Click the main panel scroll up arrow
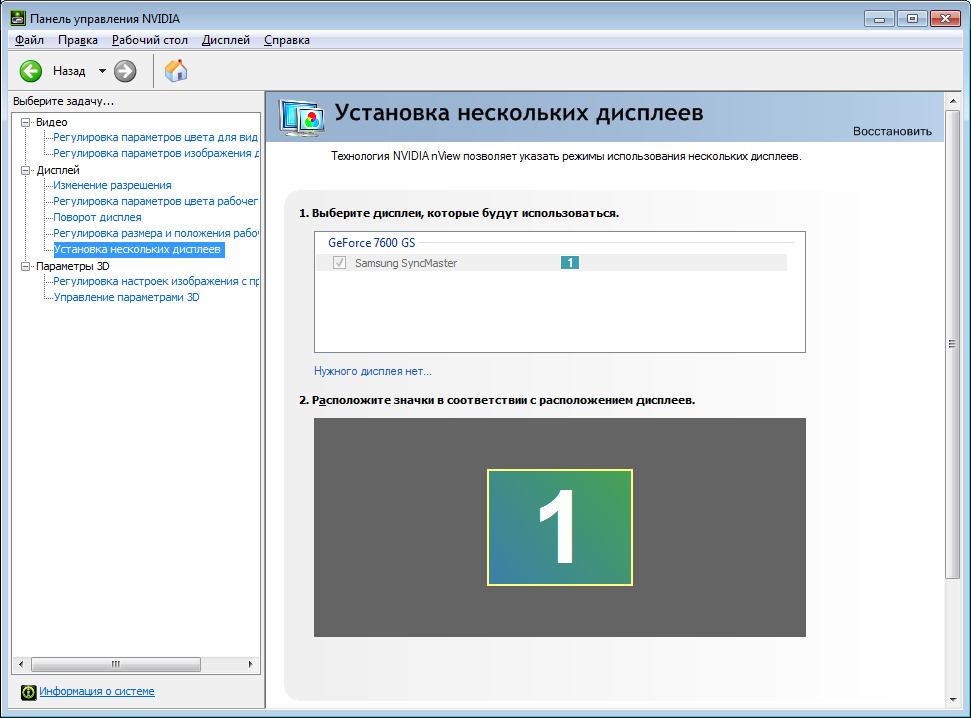This screenshot has height=718, width=971. 952,101
